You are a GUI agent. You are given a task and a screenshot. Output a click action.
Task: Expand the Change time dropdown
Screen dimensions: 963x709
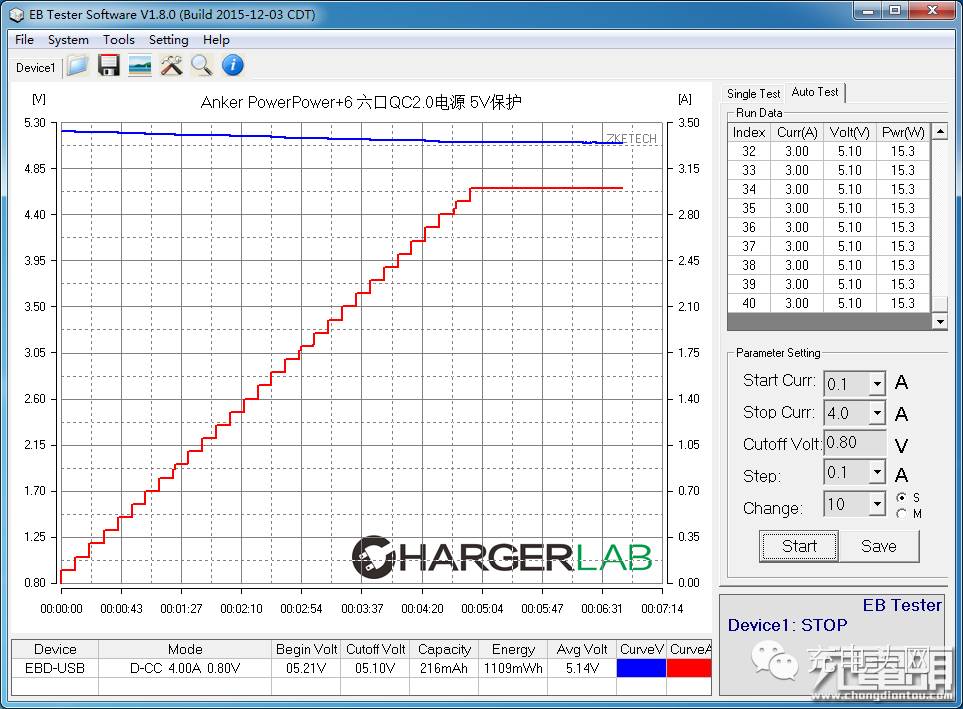(x=877, y=504)
